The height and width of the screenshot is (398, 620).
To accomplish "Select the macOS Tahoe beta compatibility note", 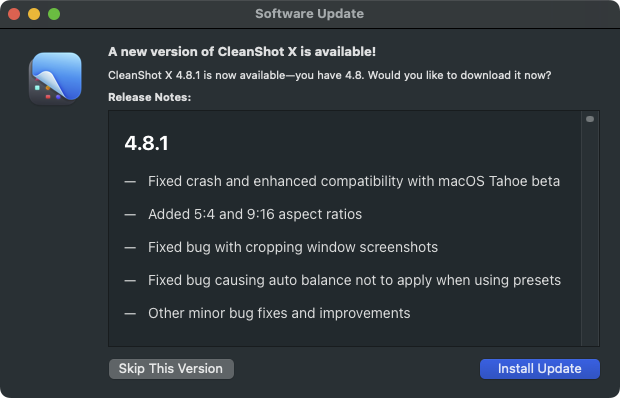I will point(354,181).
